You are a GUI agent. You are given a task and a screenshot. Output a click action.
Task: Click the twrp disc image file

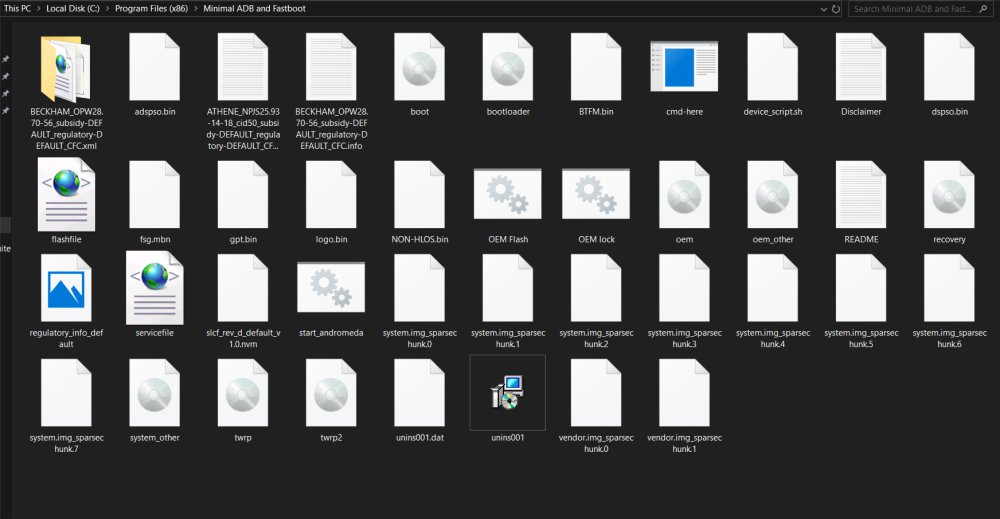(x=243, y=393)
